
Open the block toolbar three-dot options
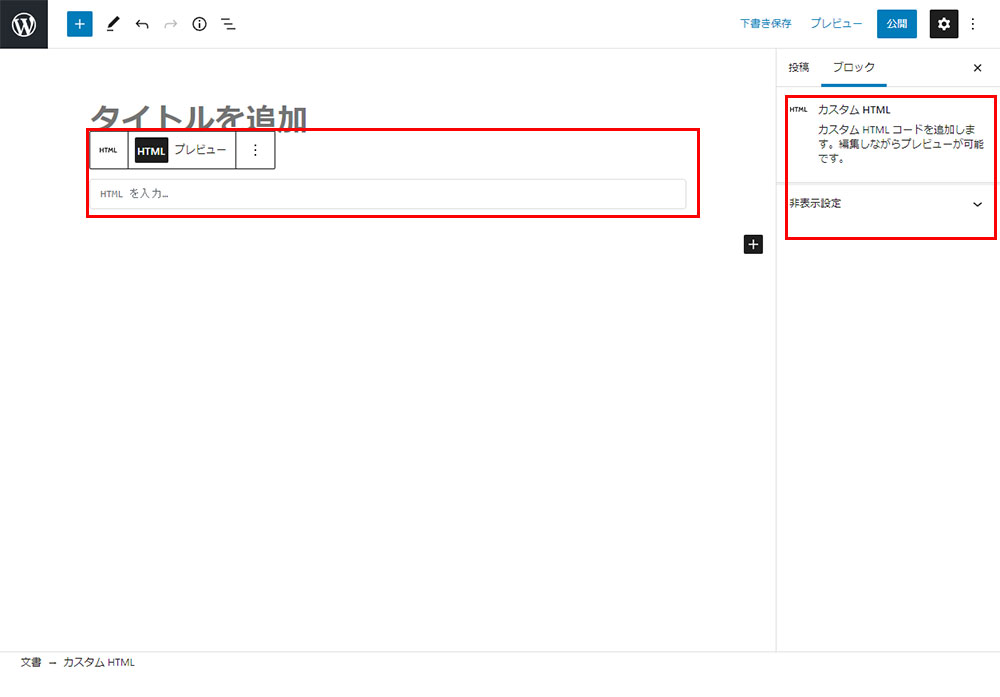click(x=255, y=150)
